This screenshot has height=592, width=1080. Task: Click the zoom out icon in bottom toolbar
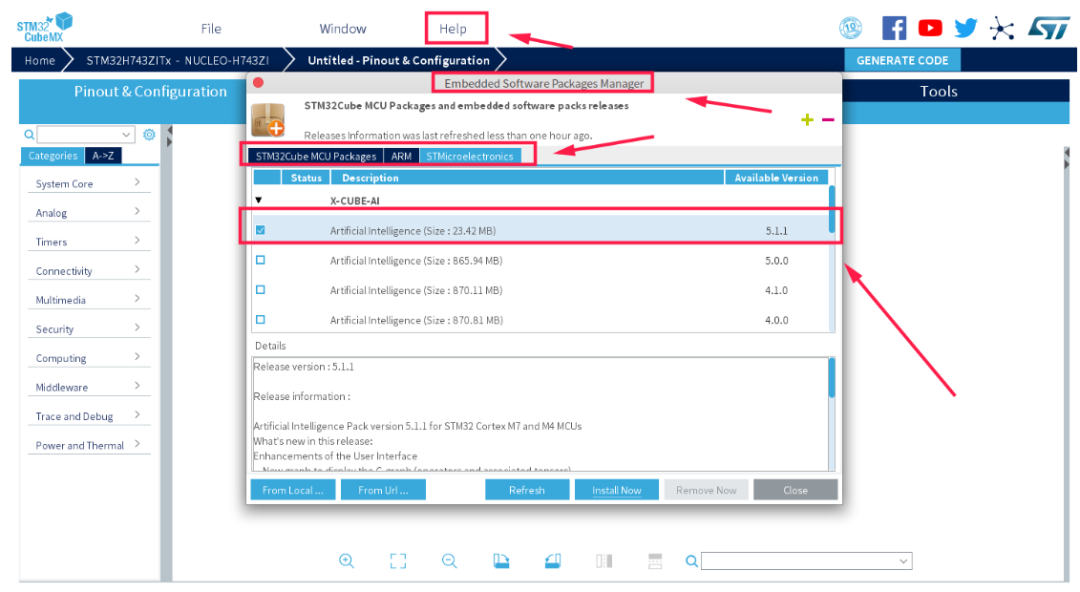click(x=449, y=561)
